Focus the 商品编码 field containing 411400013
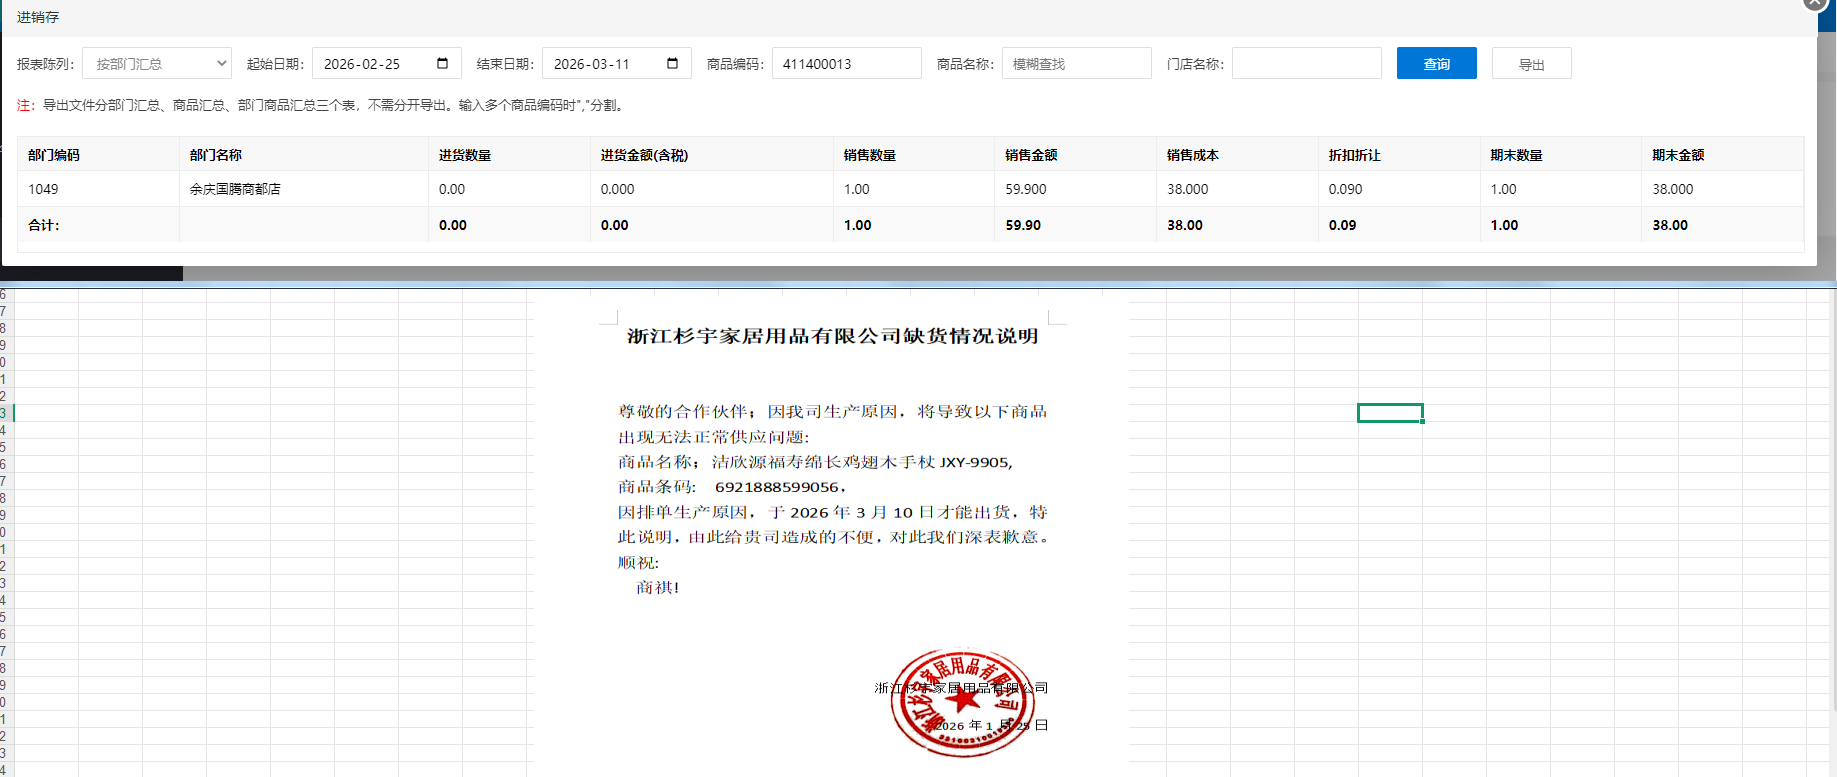The width and height of the screenshot is (1837, 777). click(846, 63)
